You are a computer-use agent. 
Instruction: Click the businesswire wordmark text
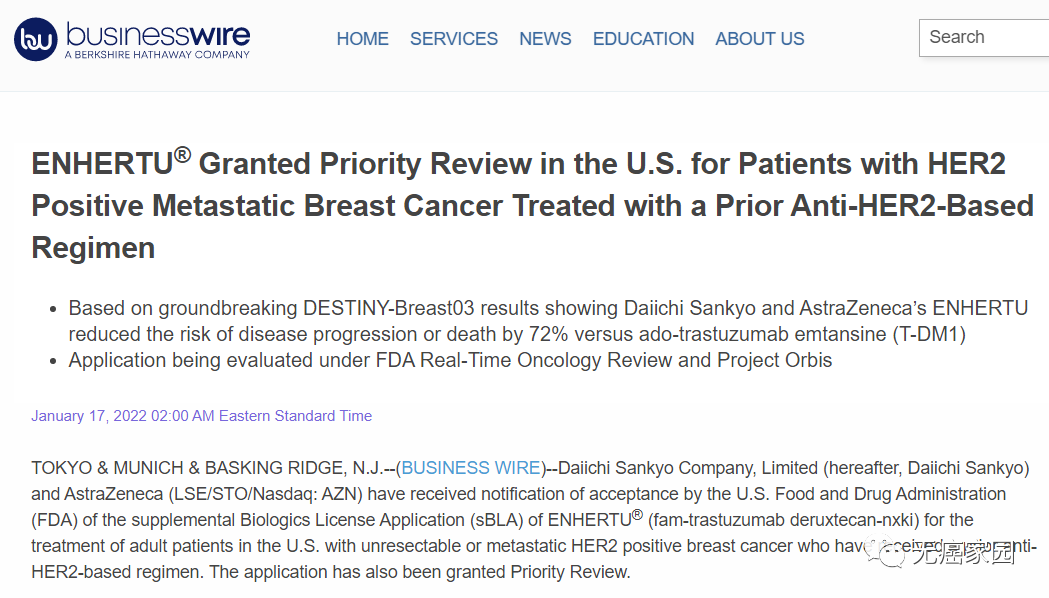158,34
